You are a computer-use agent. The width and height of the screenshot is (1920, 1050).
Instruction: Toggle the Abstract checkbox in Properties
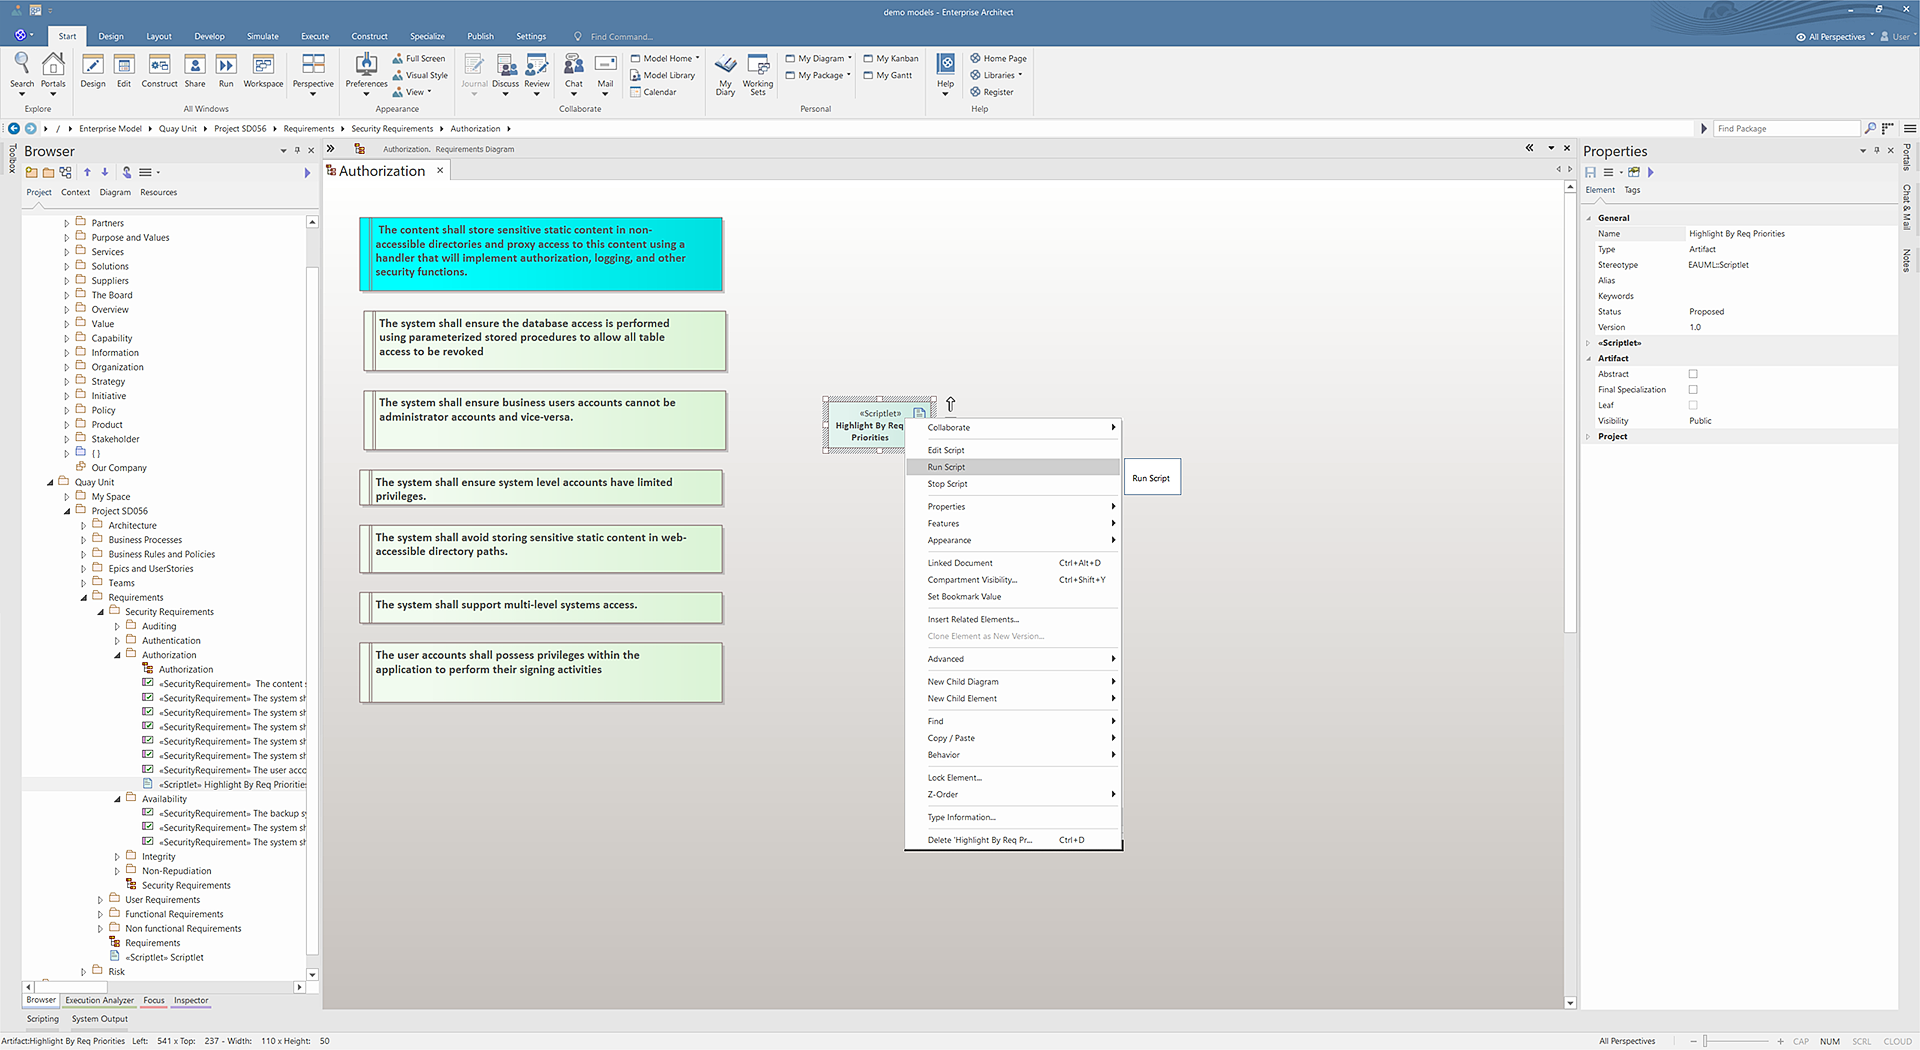(1693, 374)
